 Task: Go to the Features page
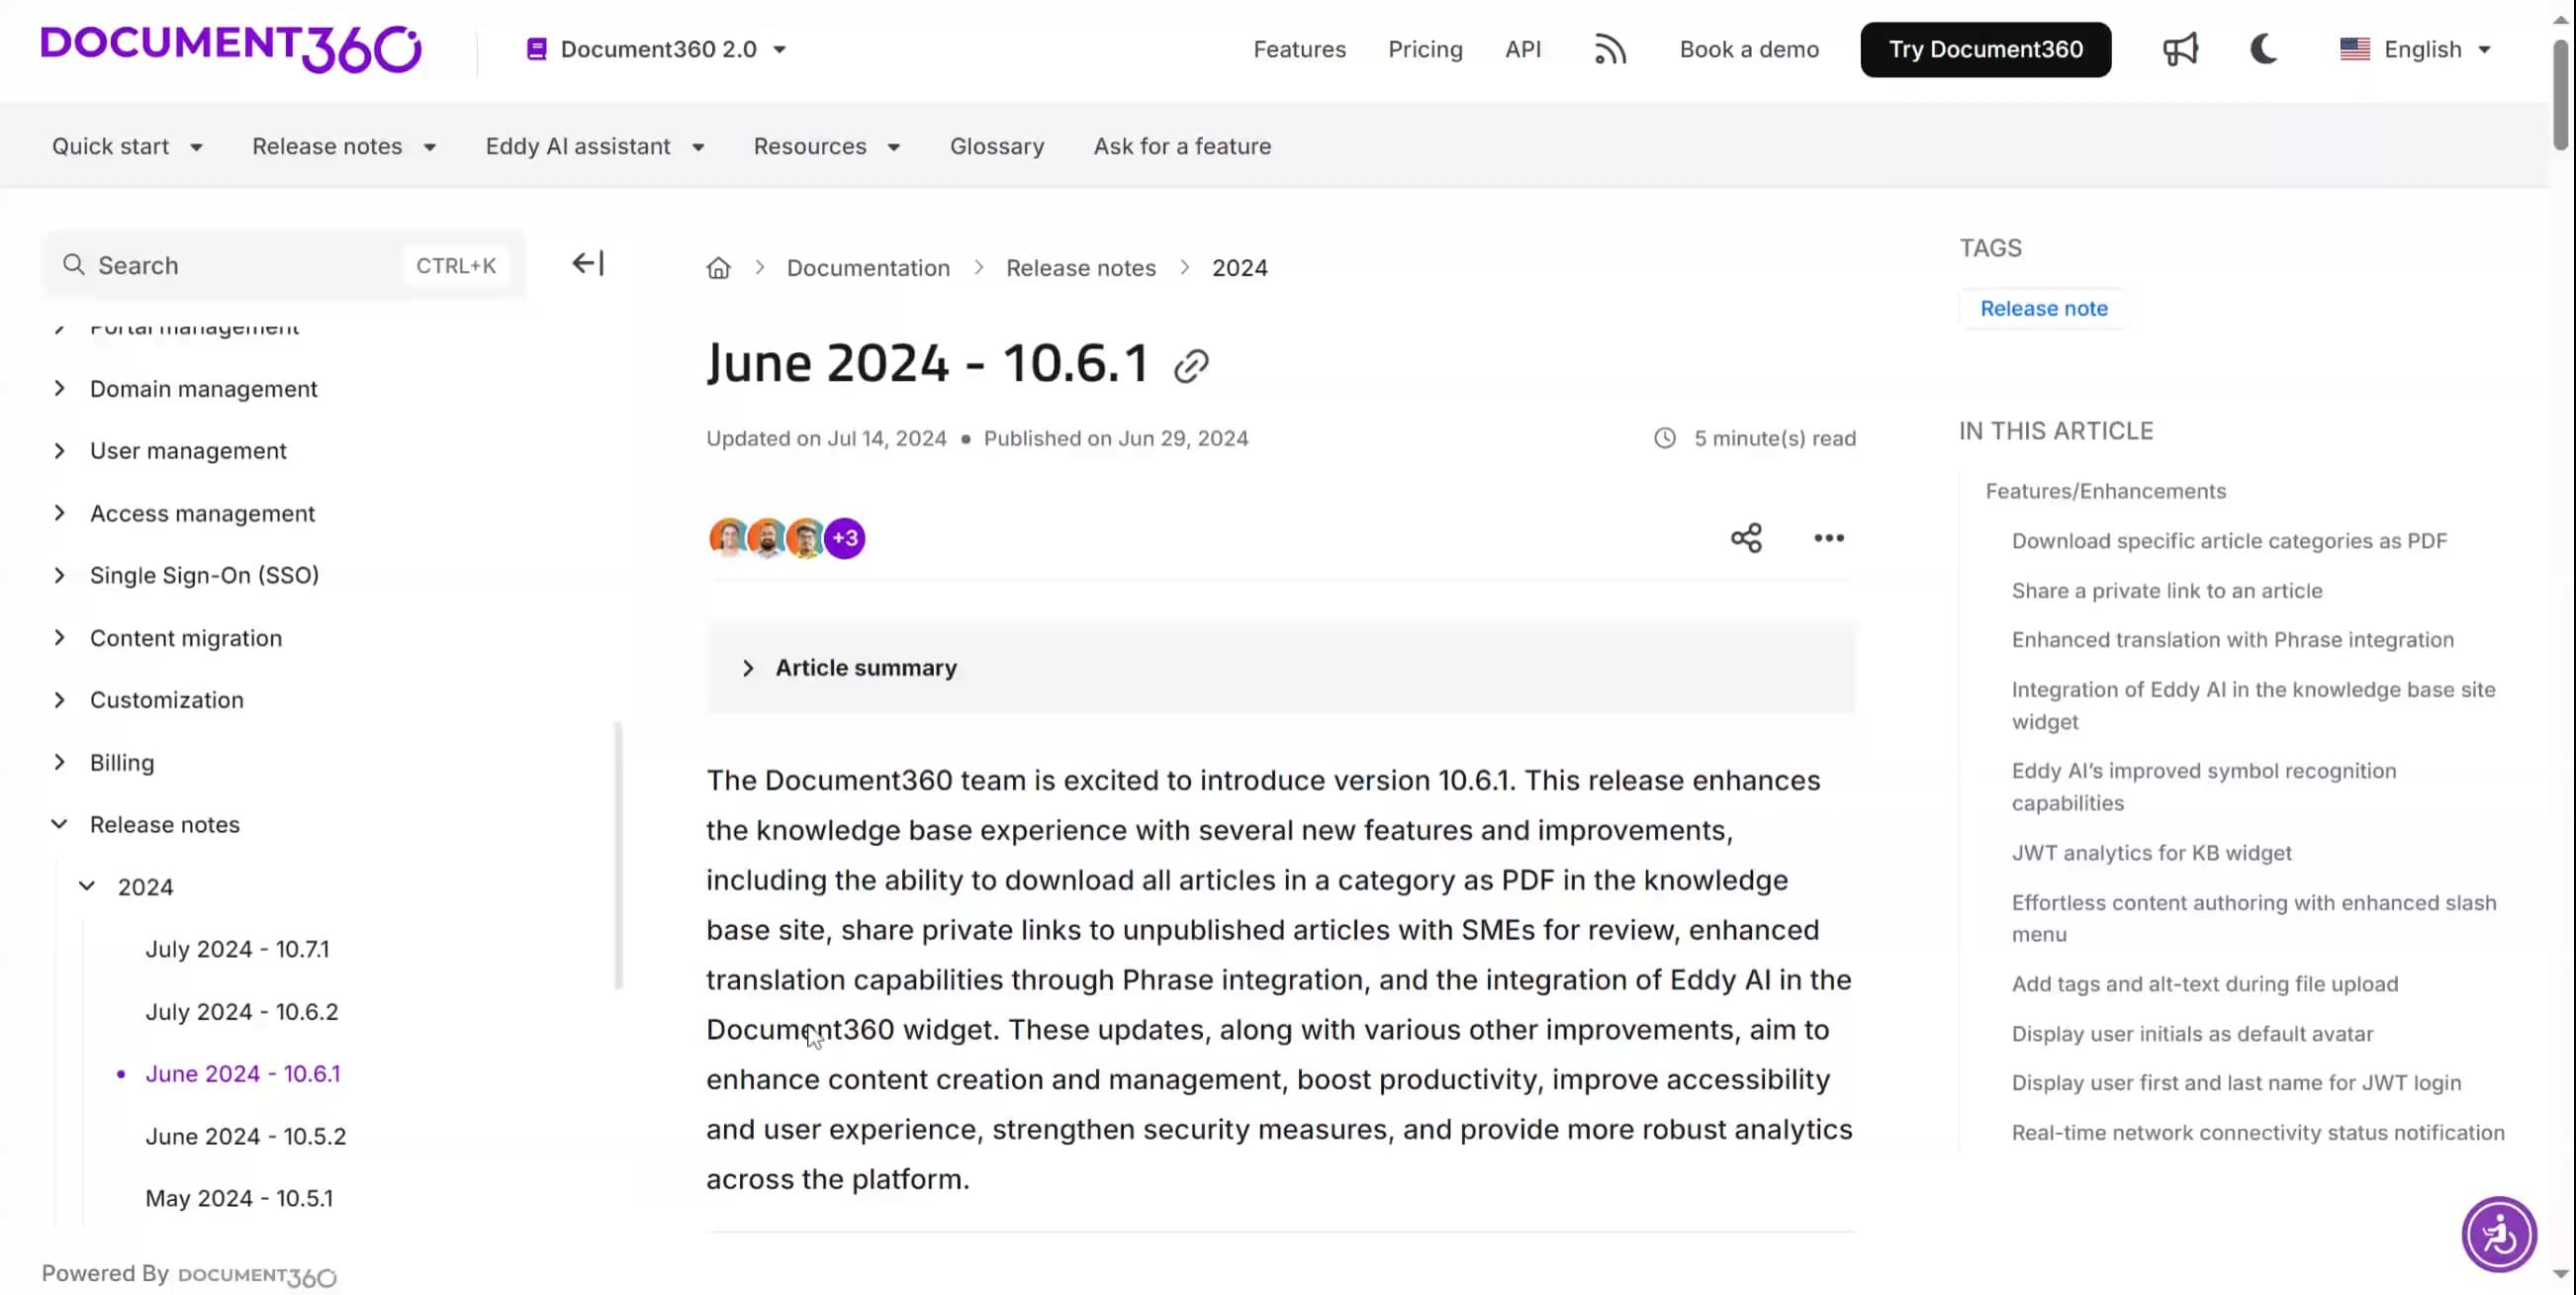(x=1299, y=49)
